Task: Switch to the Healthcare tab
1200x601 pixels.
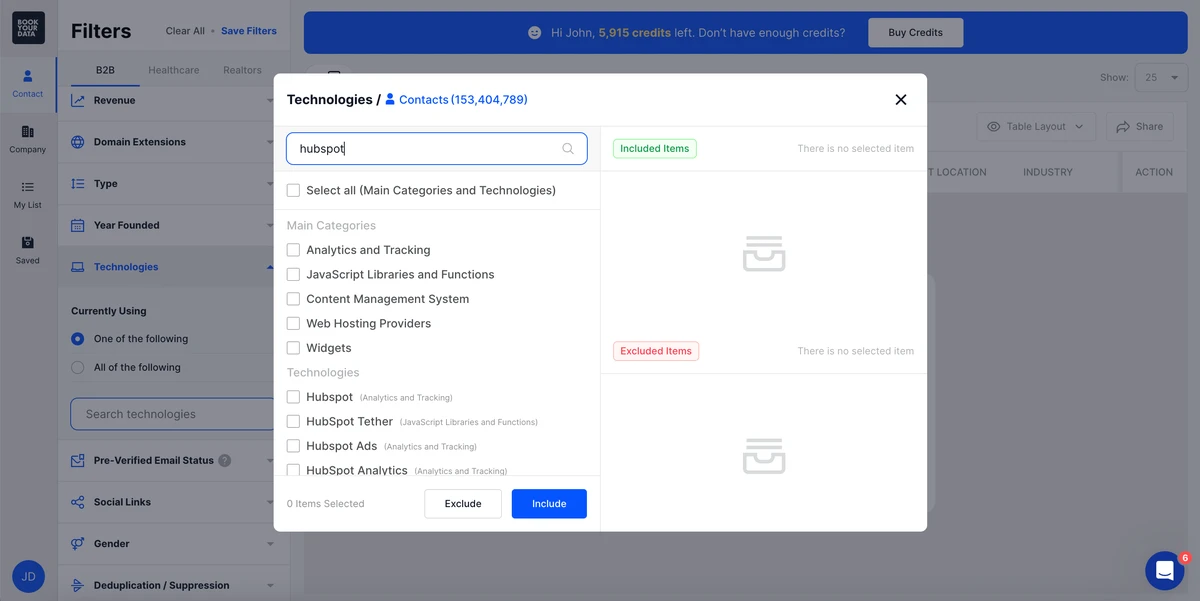Action: pos(173,70)
